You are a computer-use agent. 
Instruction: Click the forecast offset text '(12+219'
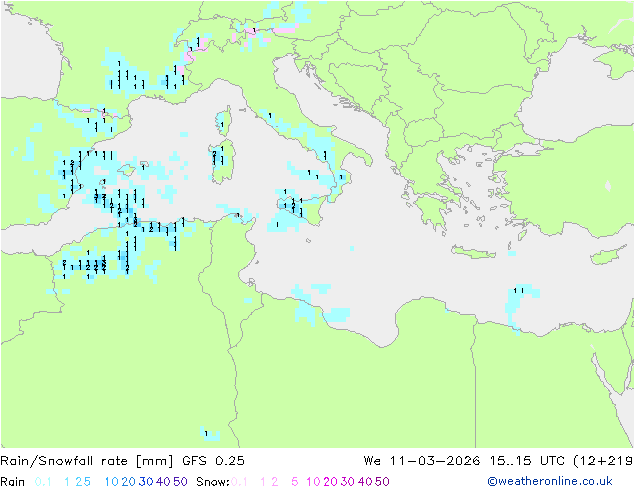(604, 461)
